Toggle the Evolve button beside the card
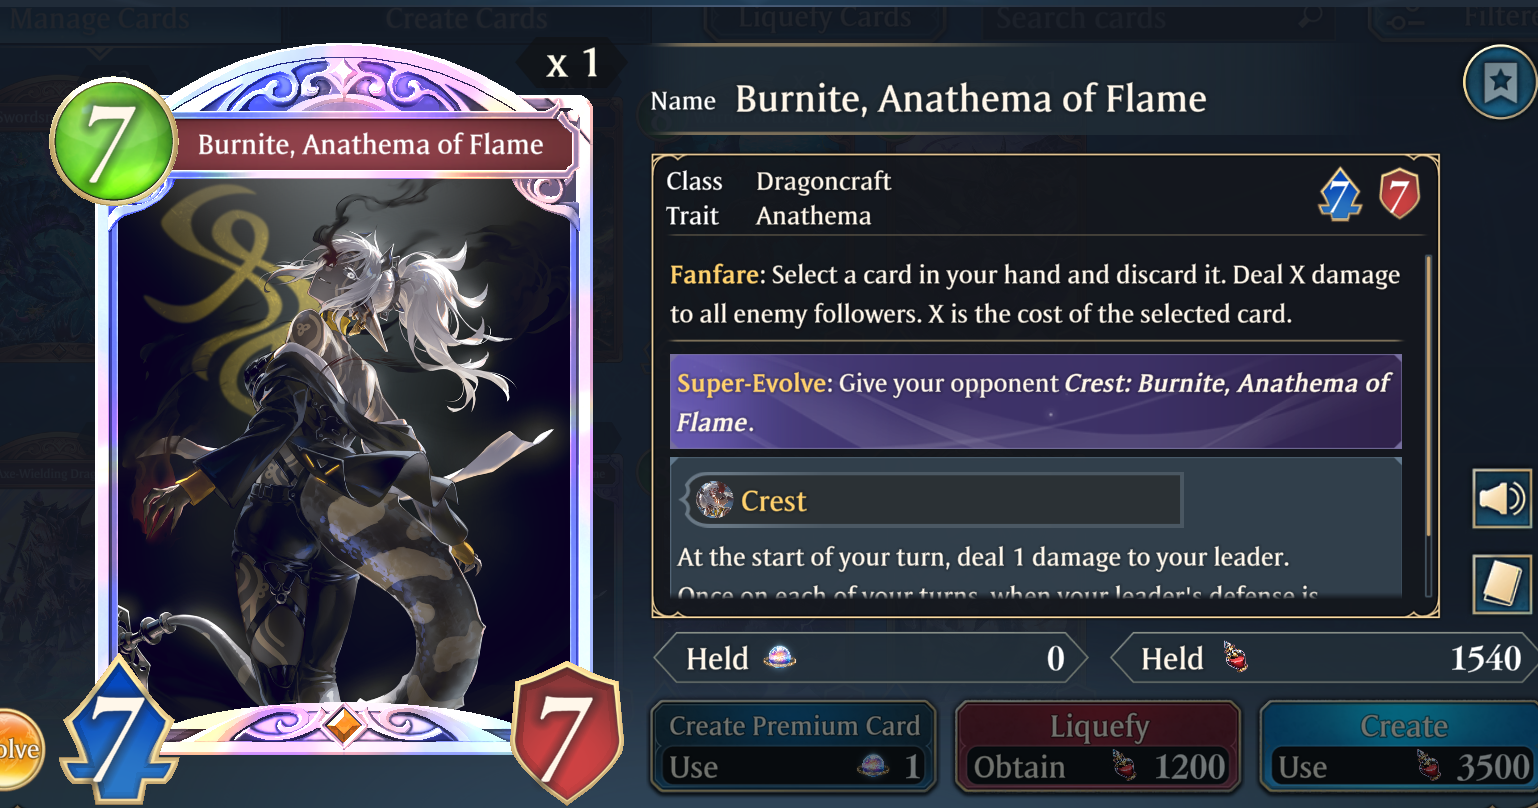This screenshot has width=1538, height=808. tap(18, 749)
